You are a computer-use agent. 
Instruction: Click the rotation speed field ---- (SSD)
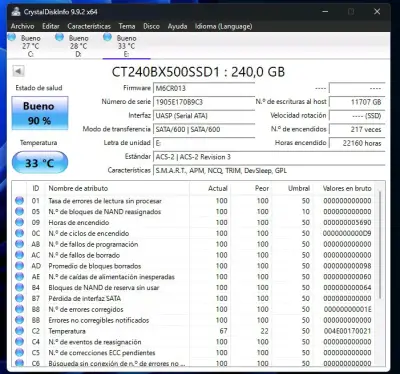[357, 116]
